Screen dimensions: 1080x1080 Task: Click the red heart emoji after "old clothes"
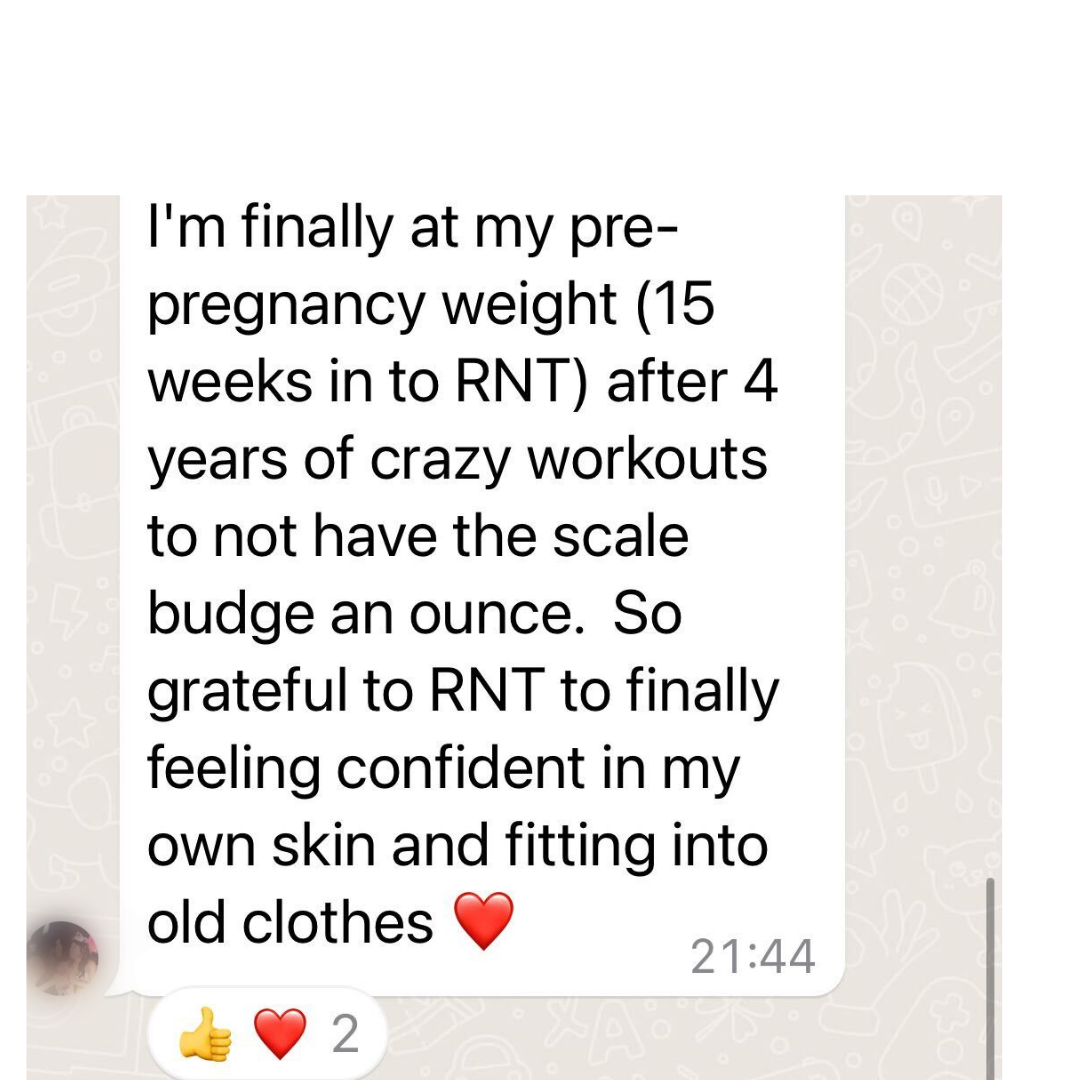tap(484, 921)
